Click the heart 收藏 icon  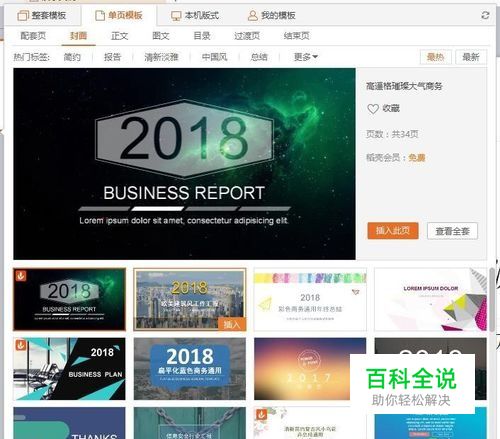click(x=373, y=109)
